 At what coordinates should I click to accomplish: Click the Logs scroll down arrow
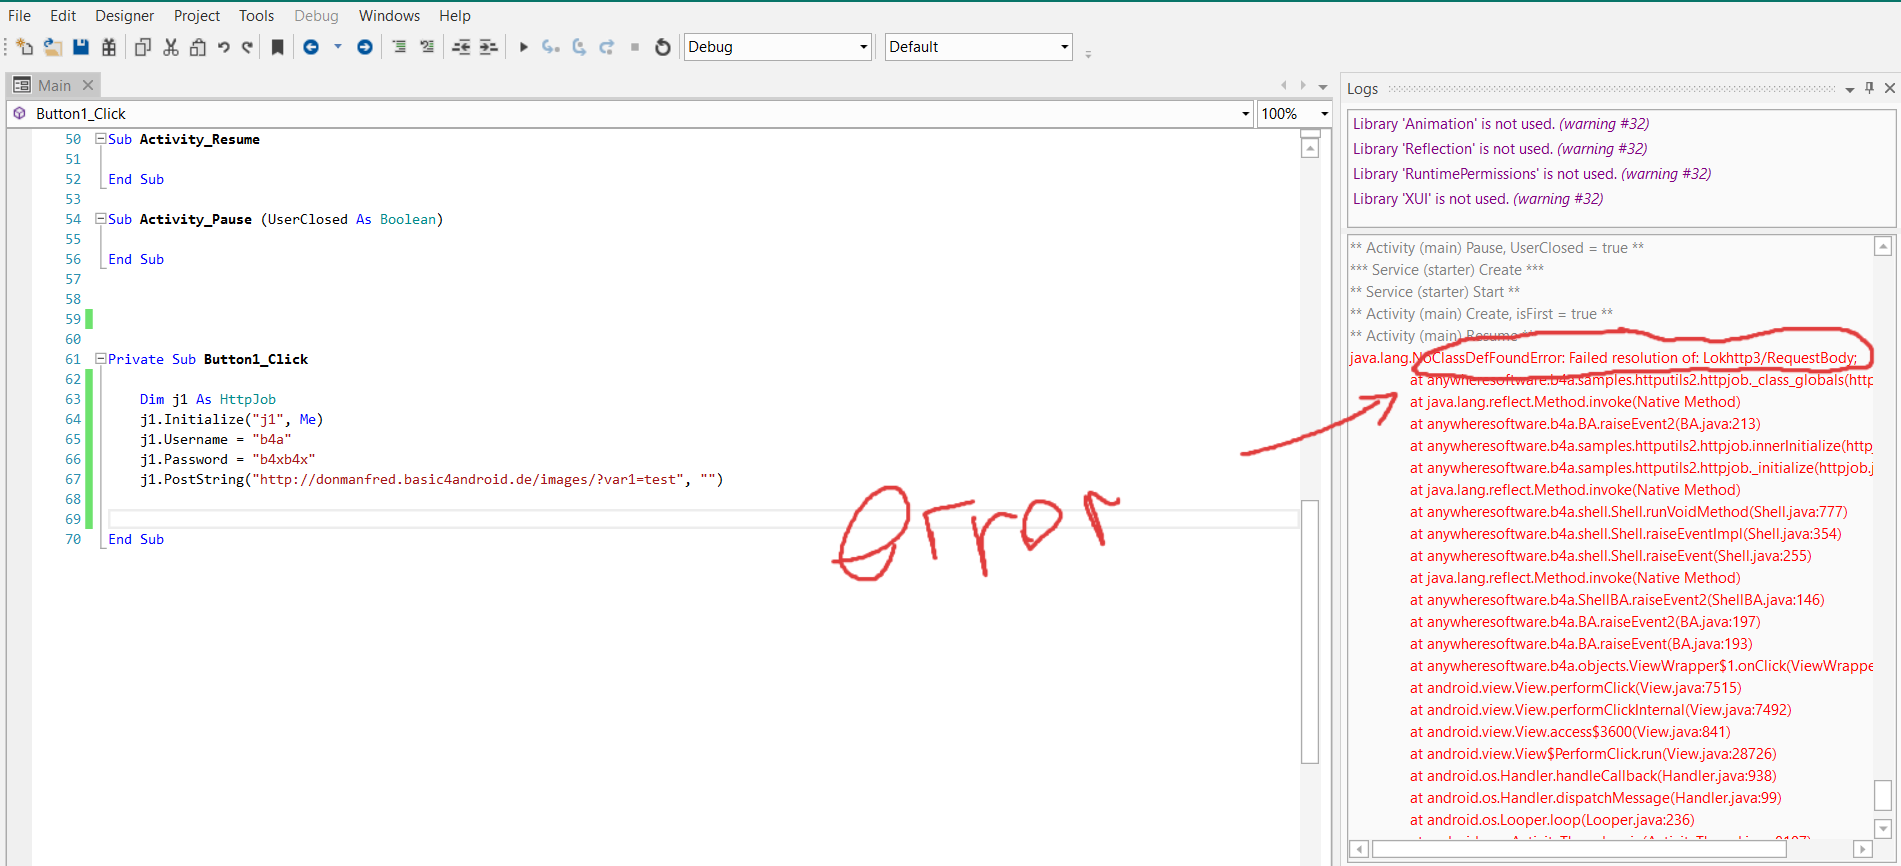(x=1883, y=829)
